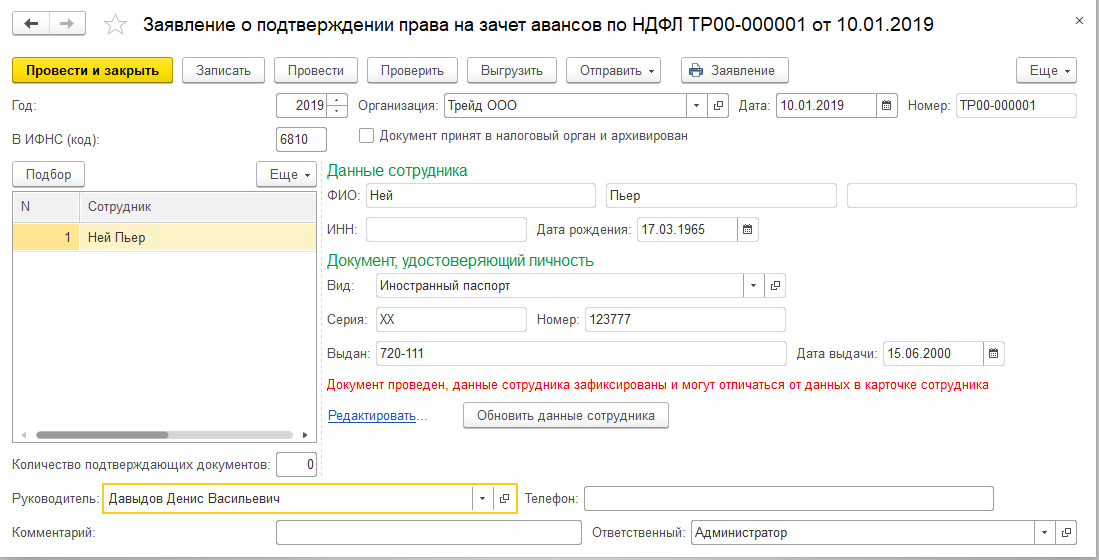The height and width of the screenshot is (560, 1099).
Task: Open calendar for Дата рождения field
Action: (x=748, y=229)
